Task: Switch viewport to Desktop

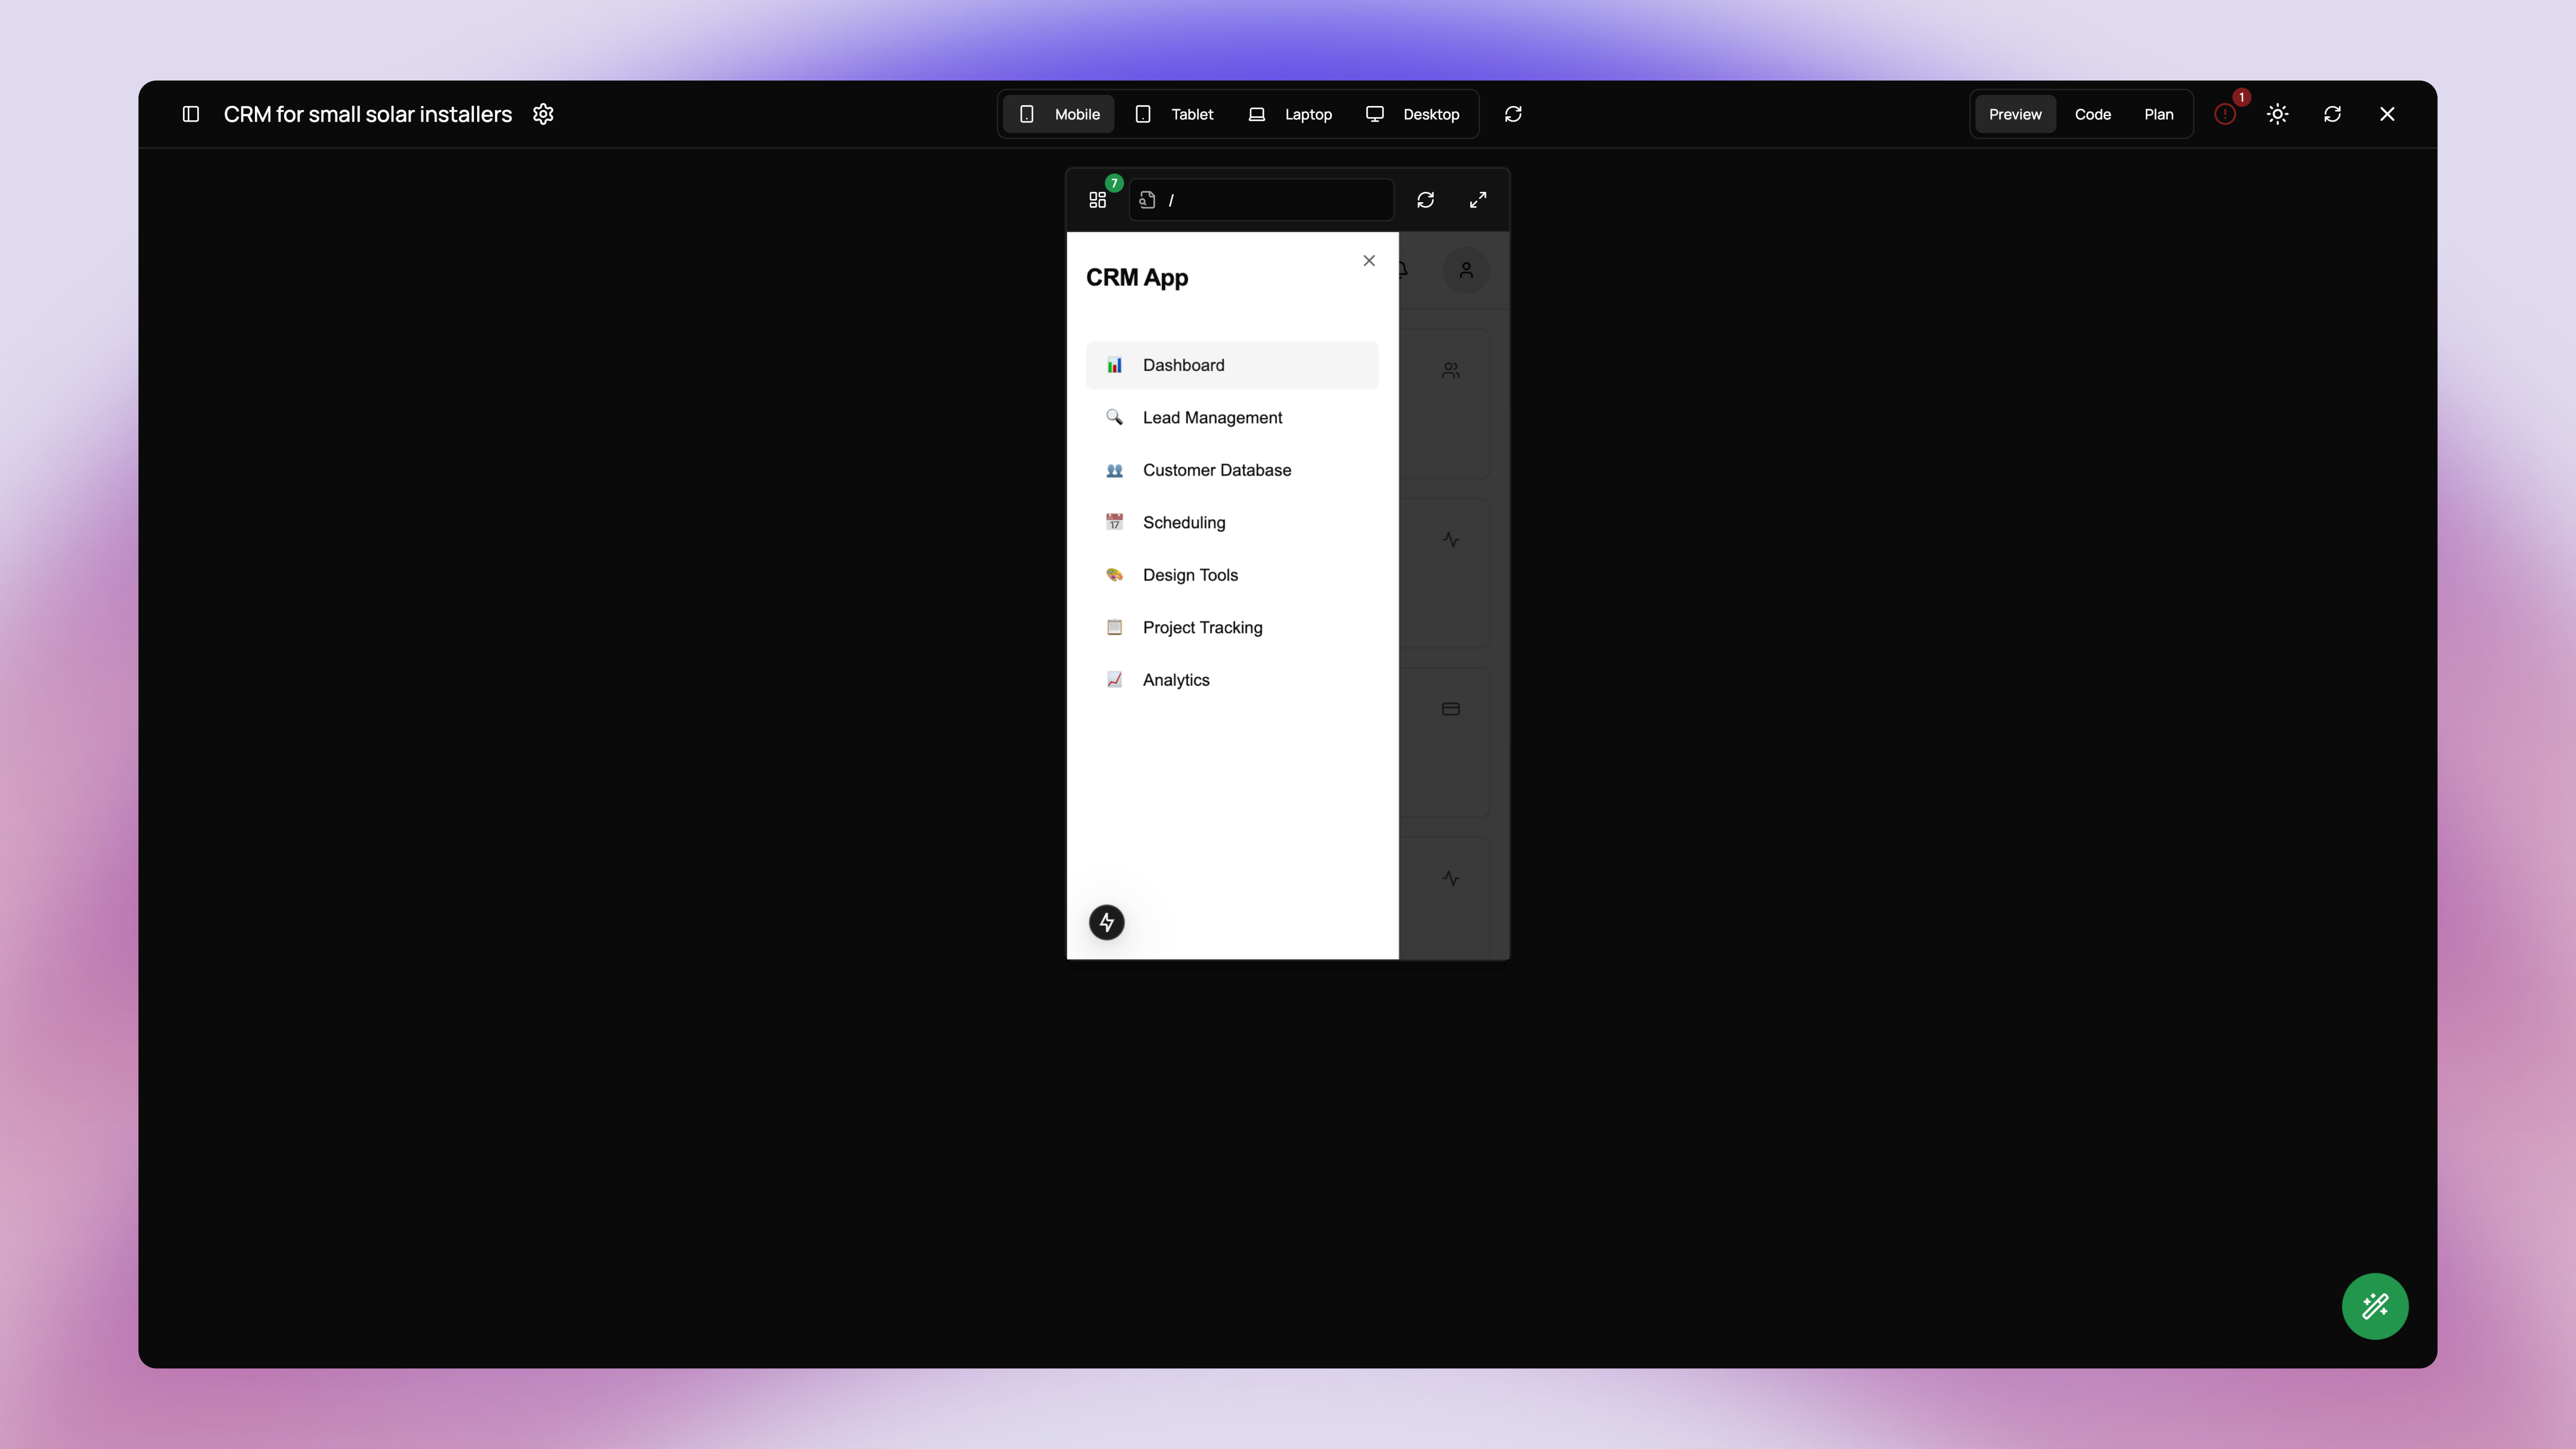Action: 1413,114
